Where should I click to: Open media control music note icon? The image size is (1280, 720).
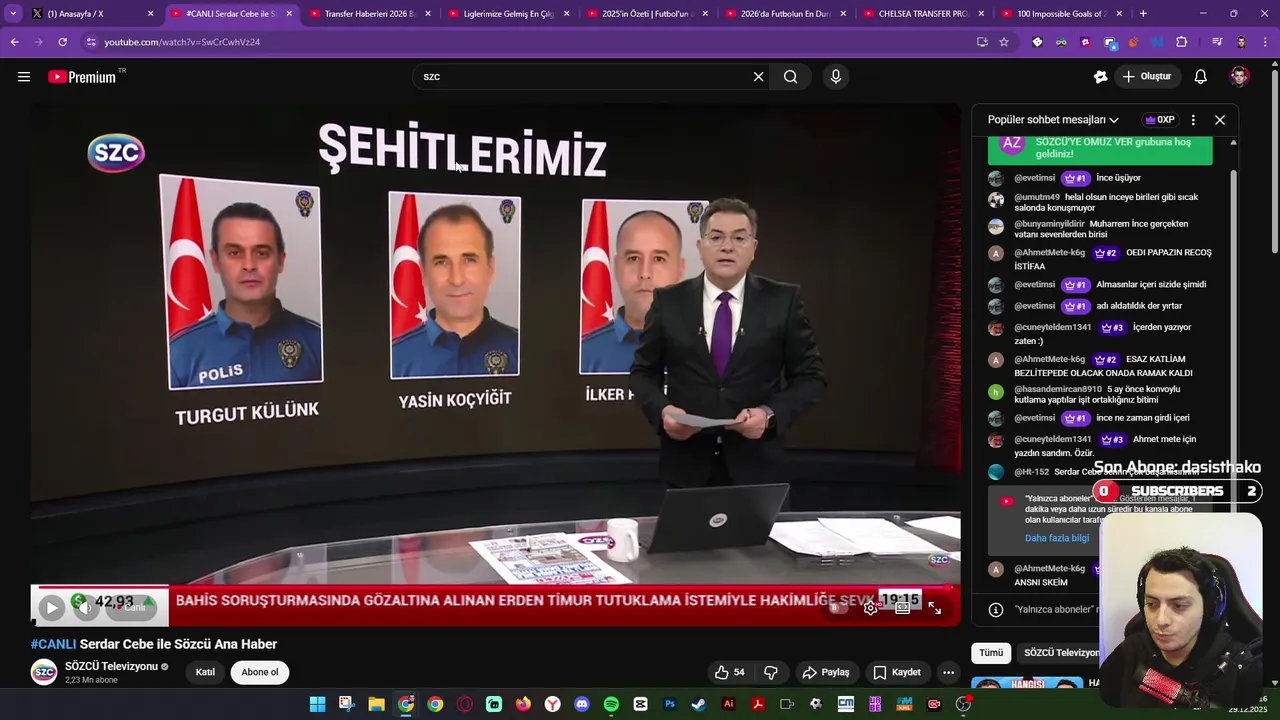pyautogui.click(x=1217, y=42)
